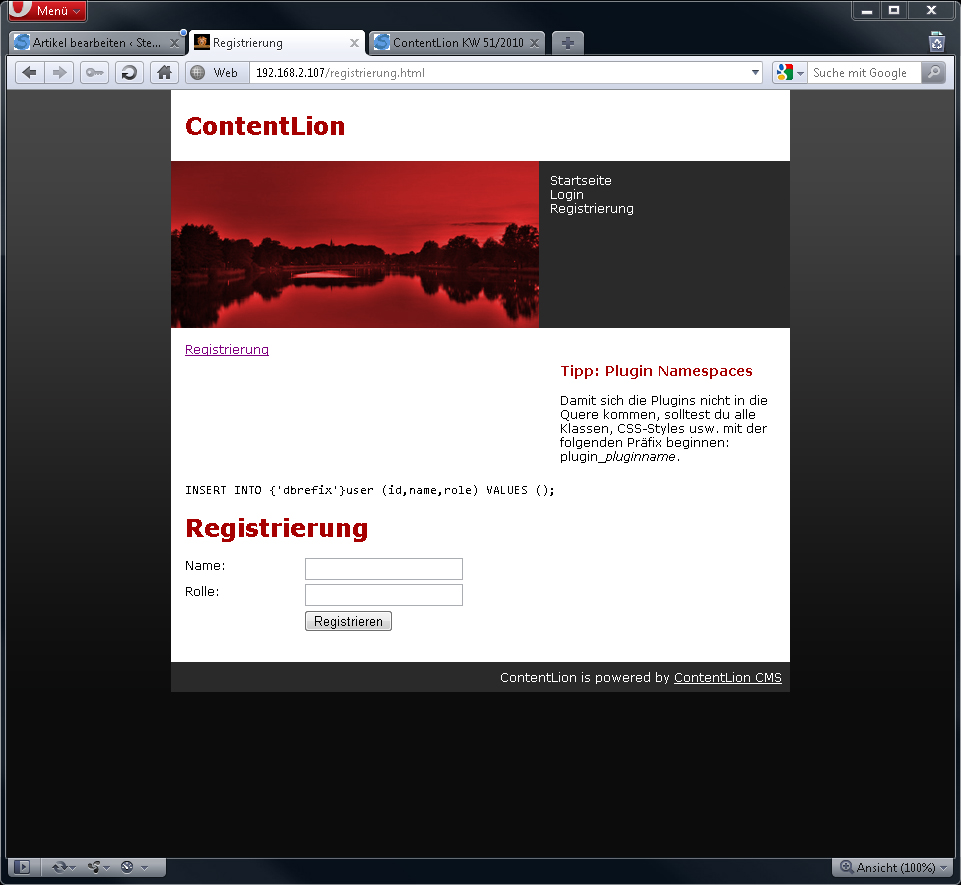
Task: Click the large red Registrierung heading
Action: (x=276, y=528)
